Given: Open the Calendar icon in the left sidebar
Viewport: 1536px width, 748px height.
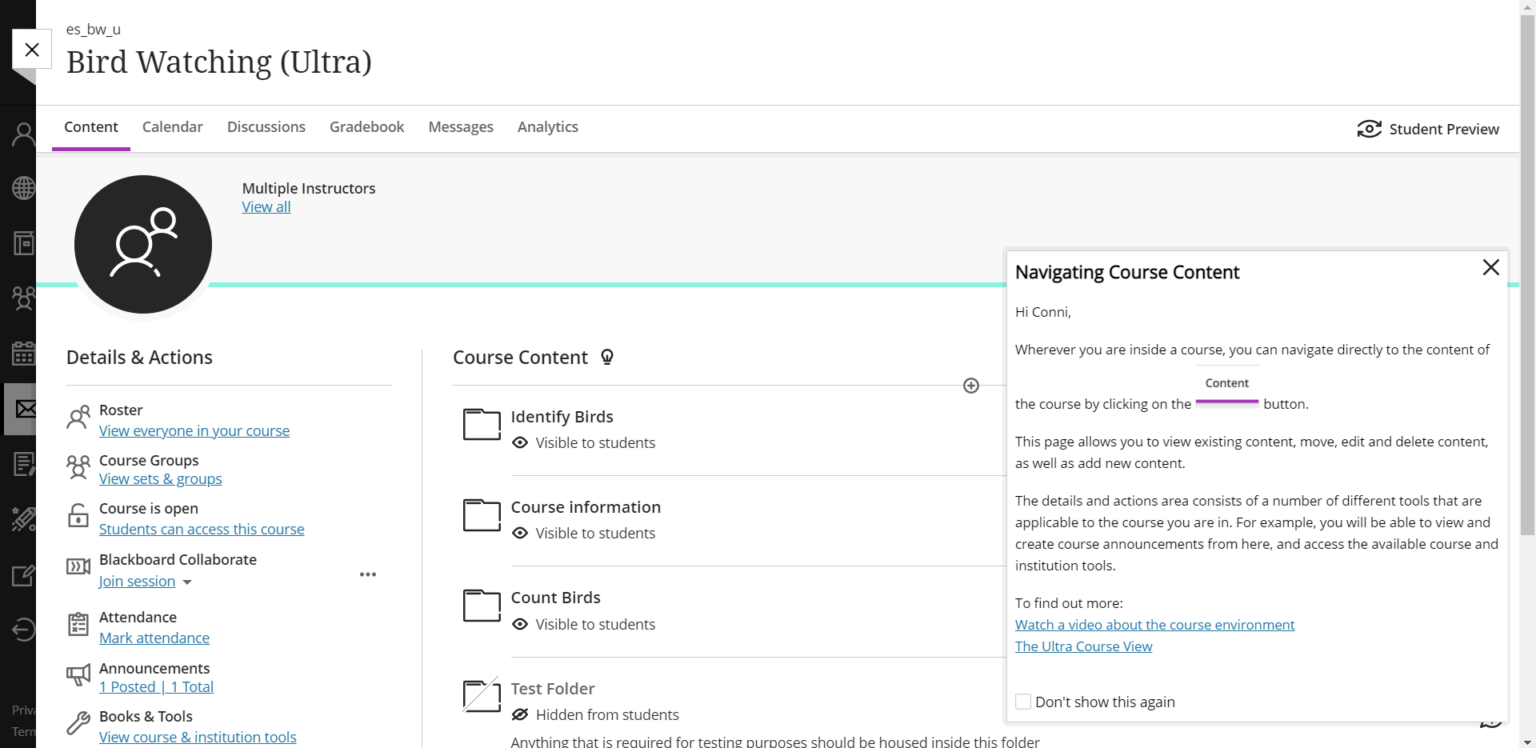Looking at the screenshot, I should [x=23, y=353].
